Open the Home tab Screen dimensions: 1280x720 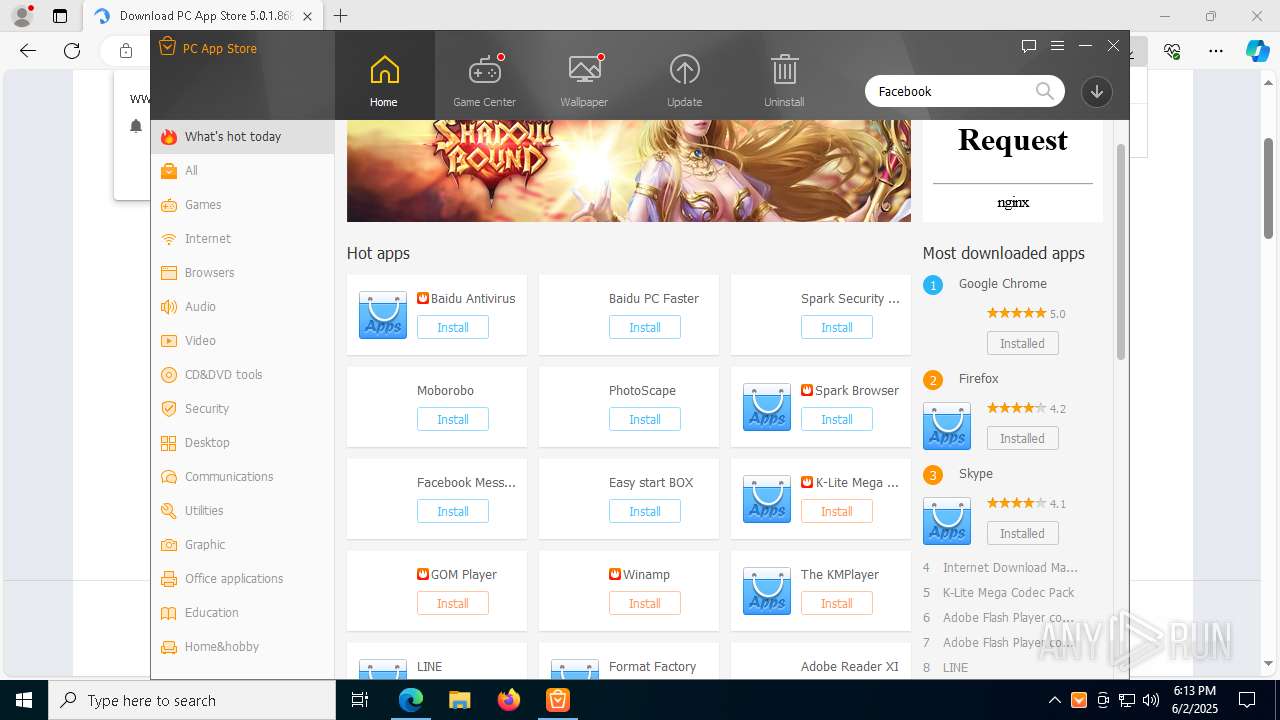(x=384, y=80)
